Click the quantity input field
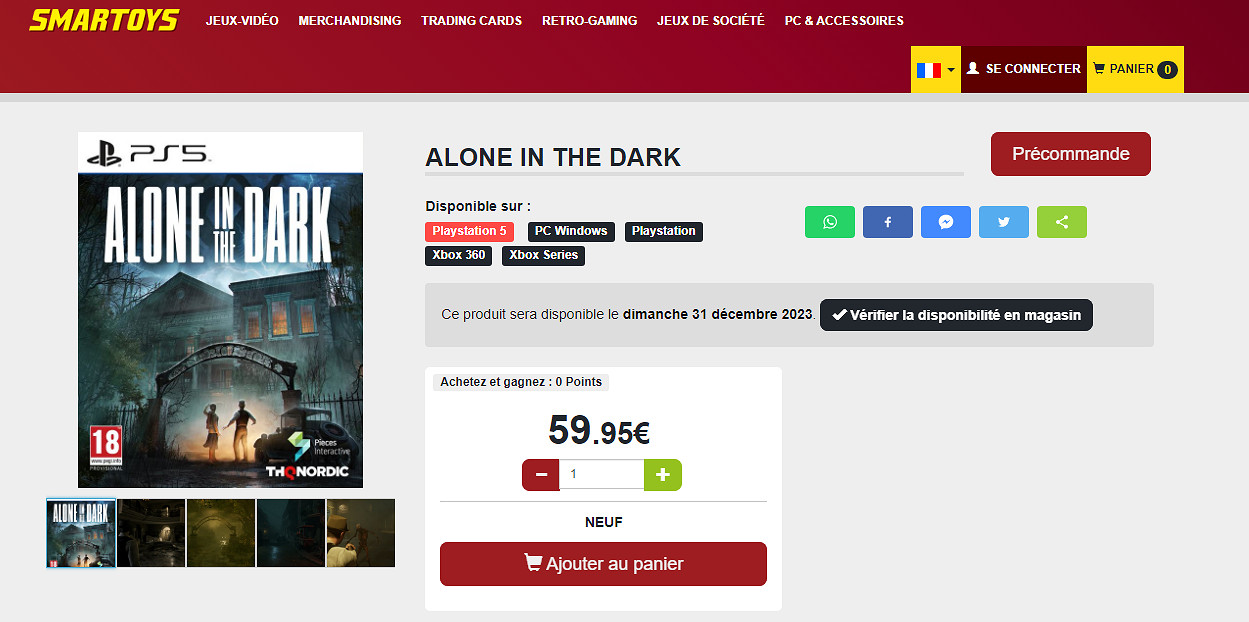This screenshot has height=622, width=1249. (601, 475)
